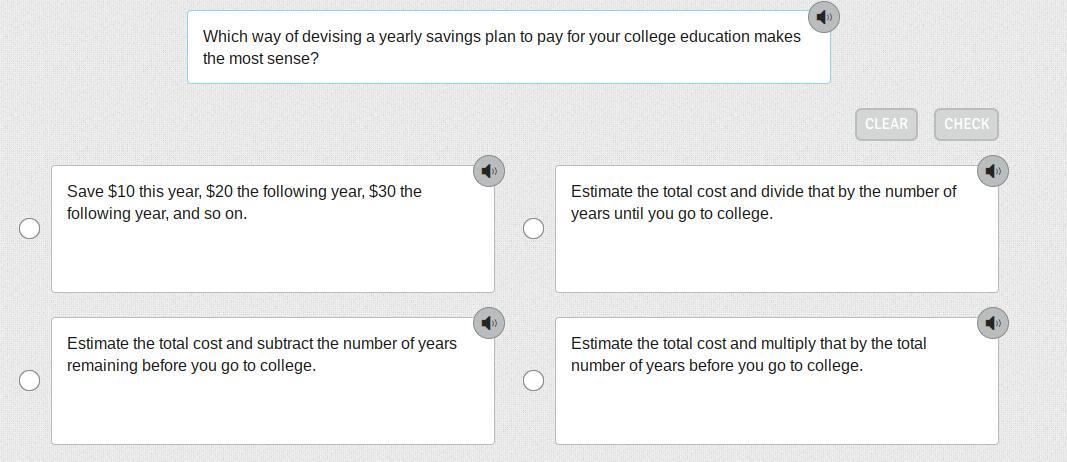
Task: Play audio for the 'Save $10 this year' answer
Action: (488, 171)
